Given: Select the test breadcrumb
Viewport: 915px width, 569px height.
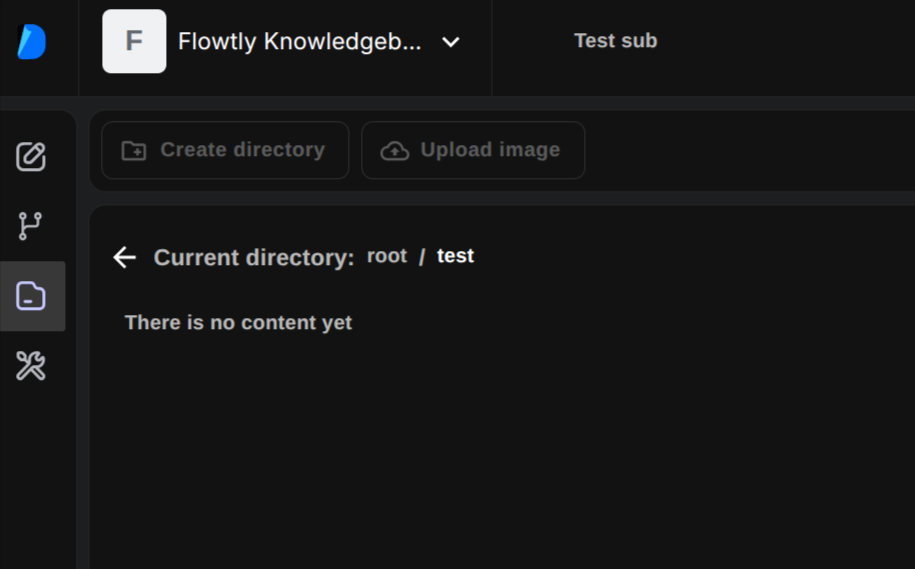Looking at the screenshot, I should coord(455,256).
